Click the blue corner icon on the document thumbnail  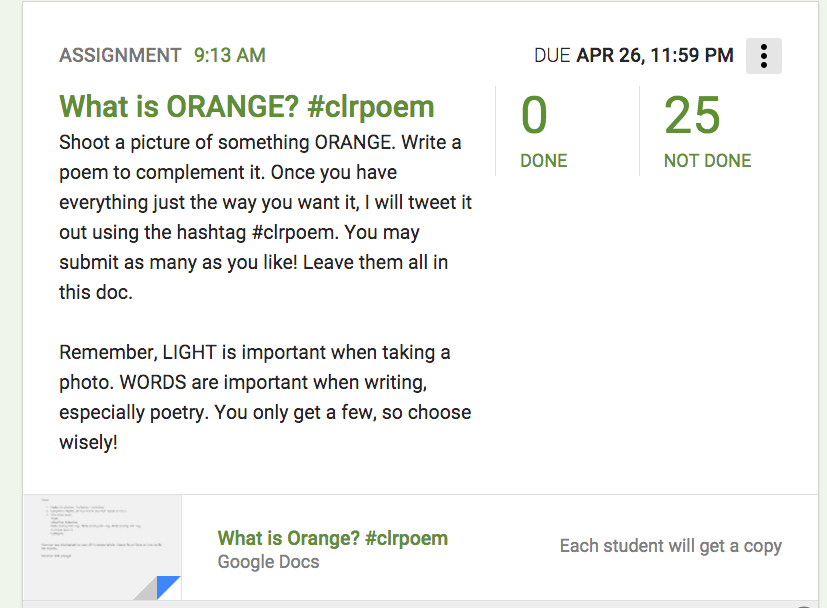pyautogui.click(x=167, y=587)
